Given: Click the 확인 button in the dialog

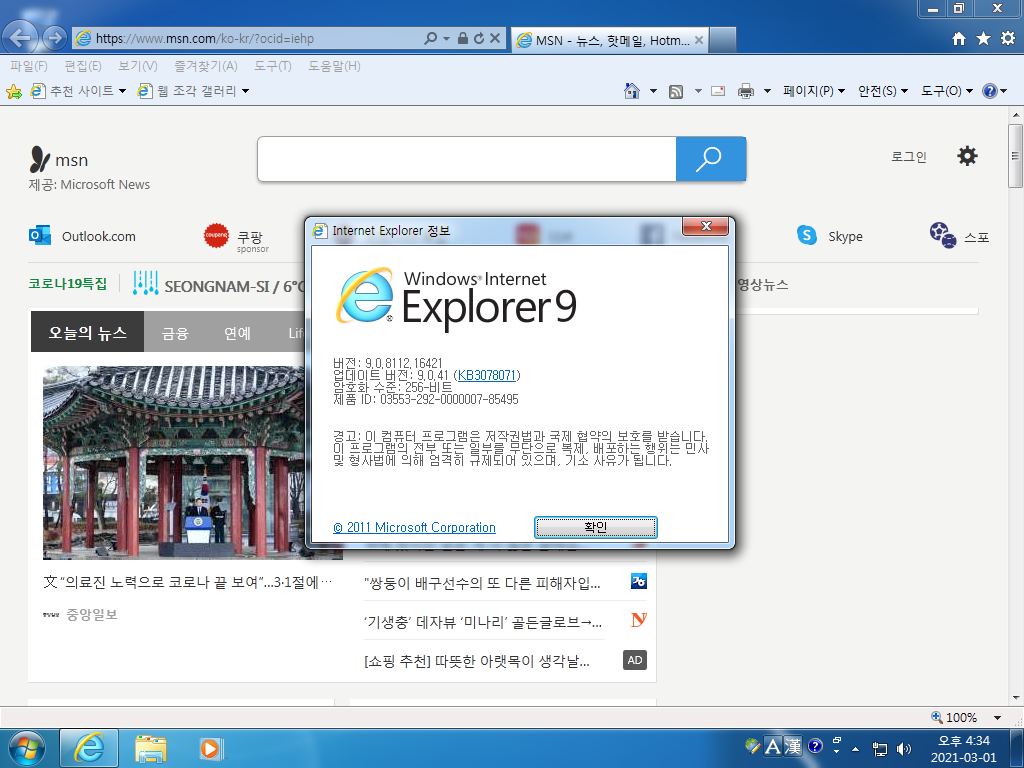Looking at the screenshot, I should (x=596, y=527).
